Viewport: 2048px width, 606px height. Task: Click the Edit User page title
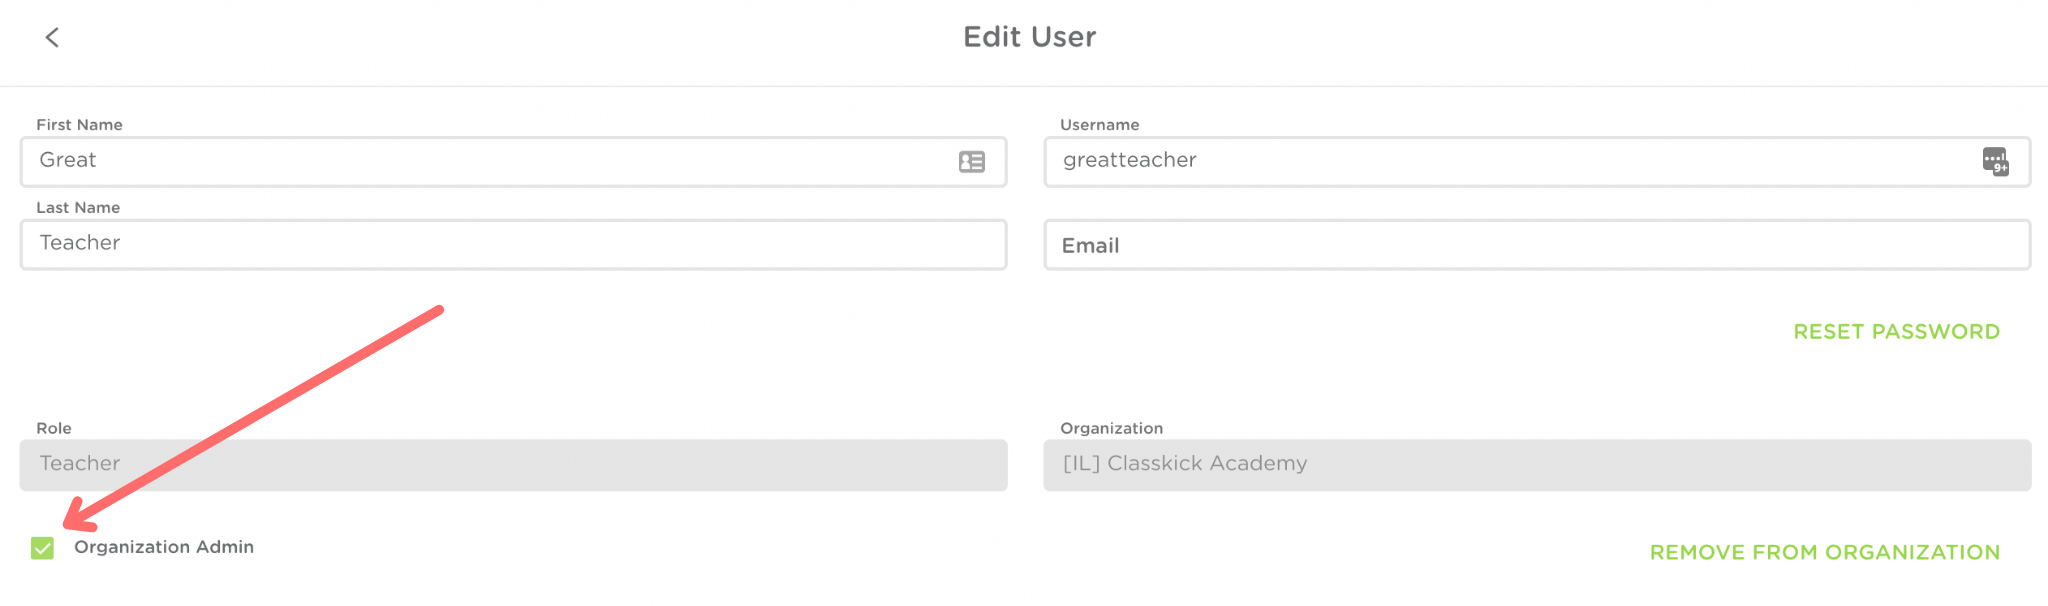coord(1029,37)
